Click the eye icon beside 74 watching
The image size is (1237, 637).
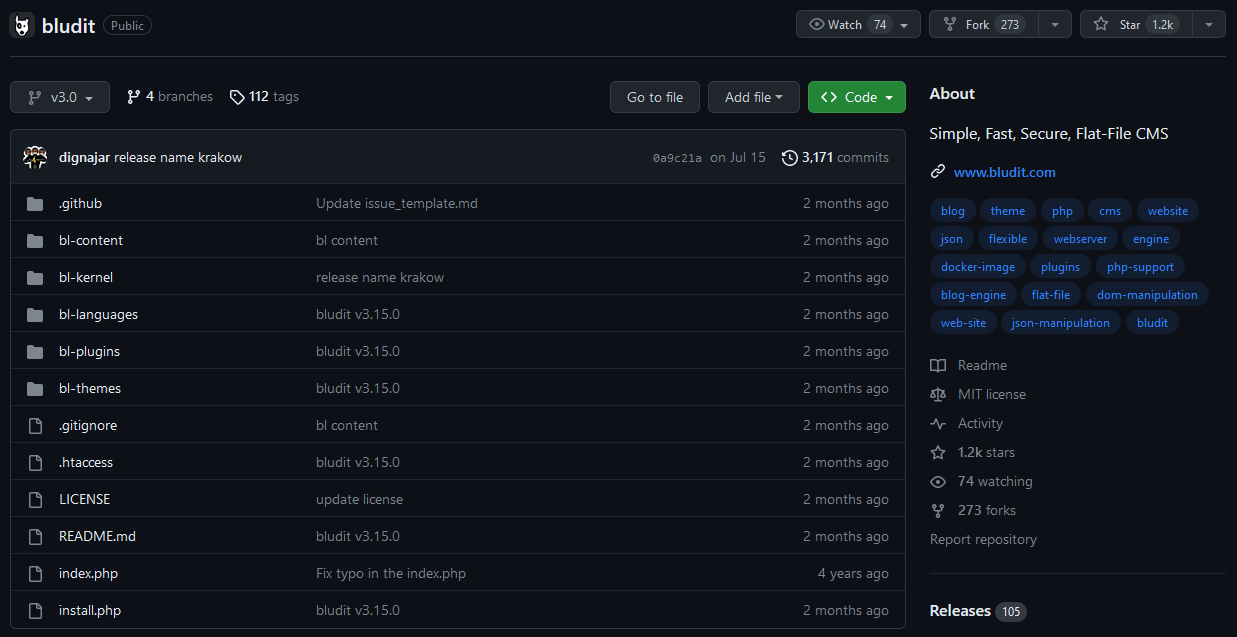[938, 481]
